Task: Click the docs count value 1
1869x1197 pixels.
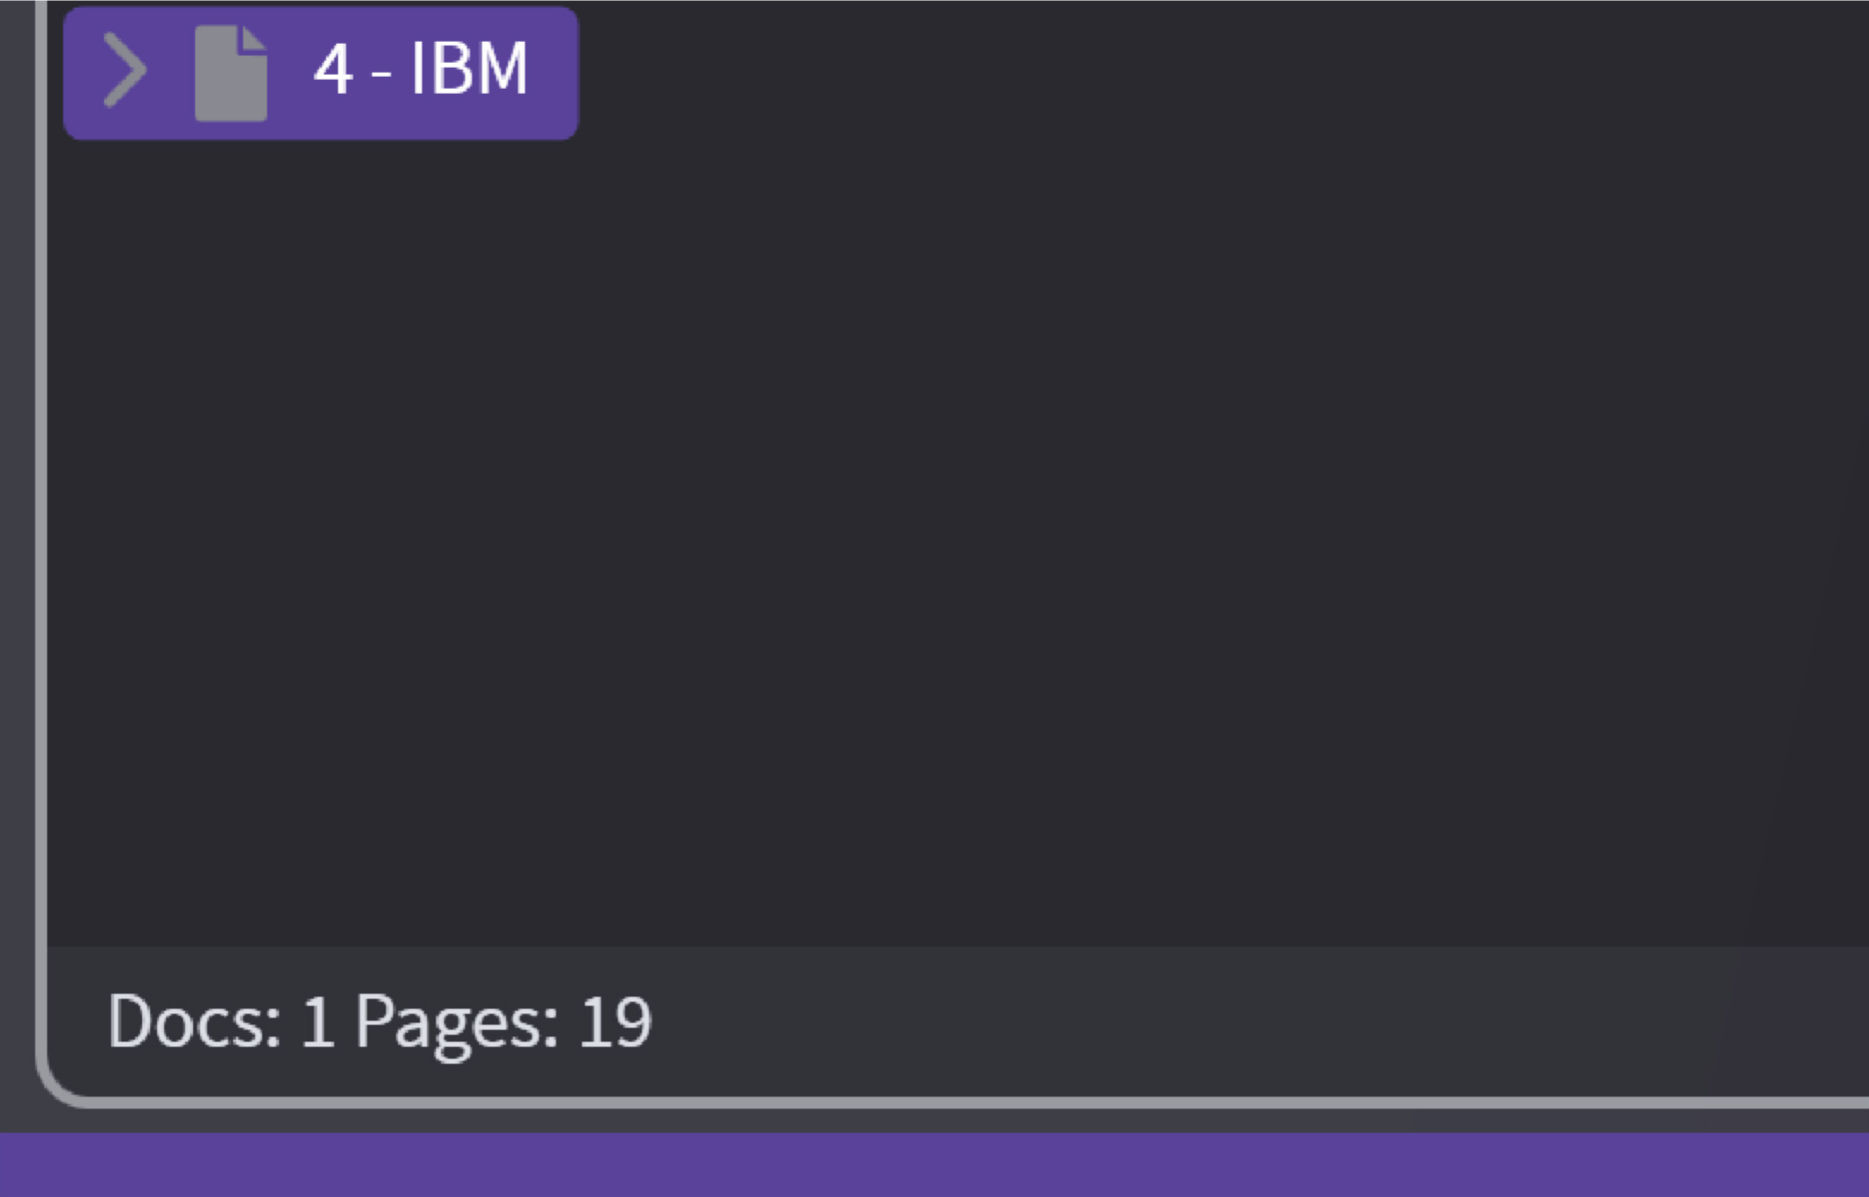Action: [317, 1022]
